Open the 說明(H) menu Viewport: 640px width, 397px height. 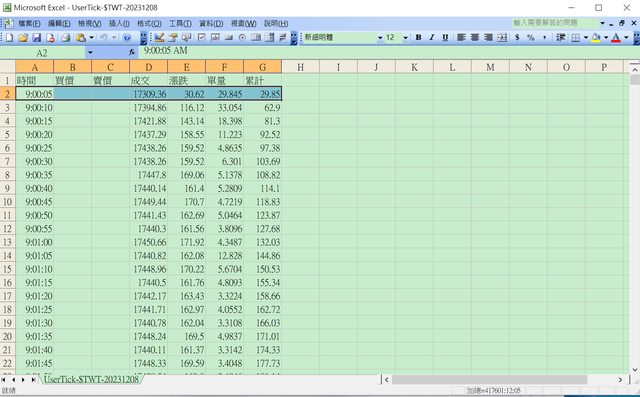[x=276, y=24]
